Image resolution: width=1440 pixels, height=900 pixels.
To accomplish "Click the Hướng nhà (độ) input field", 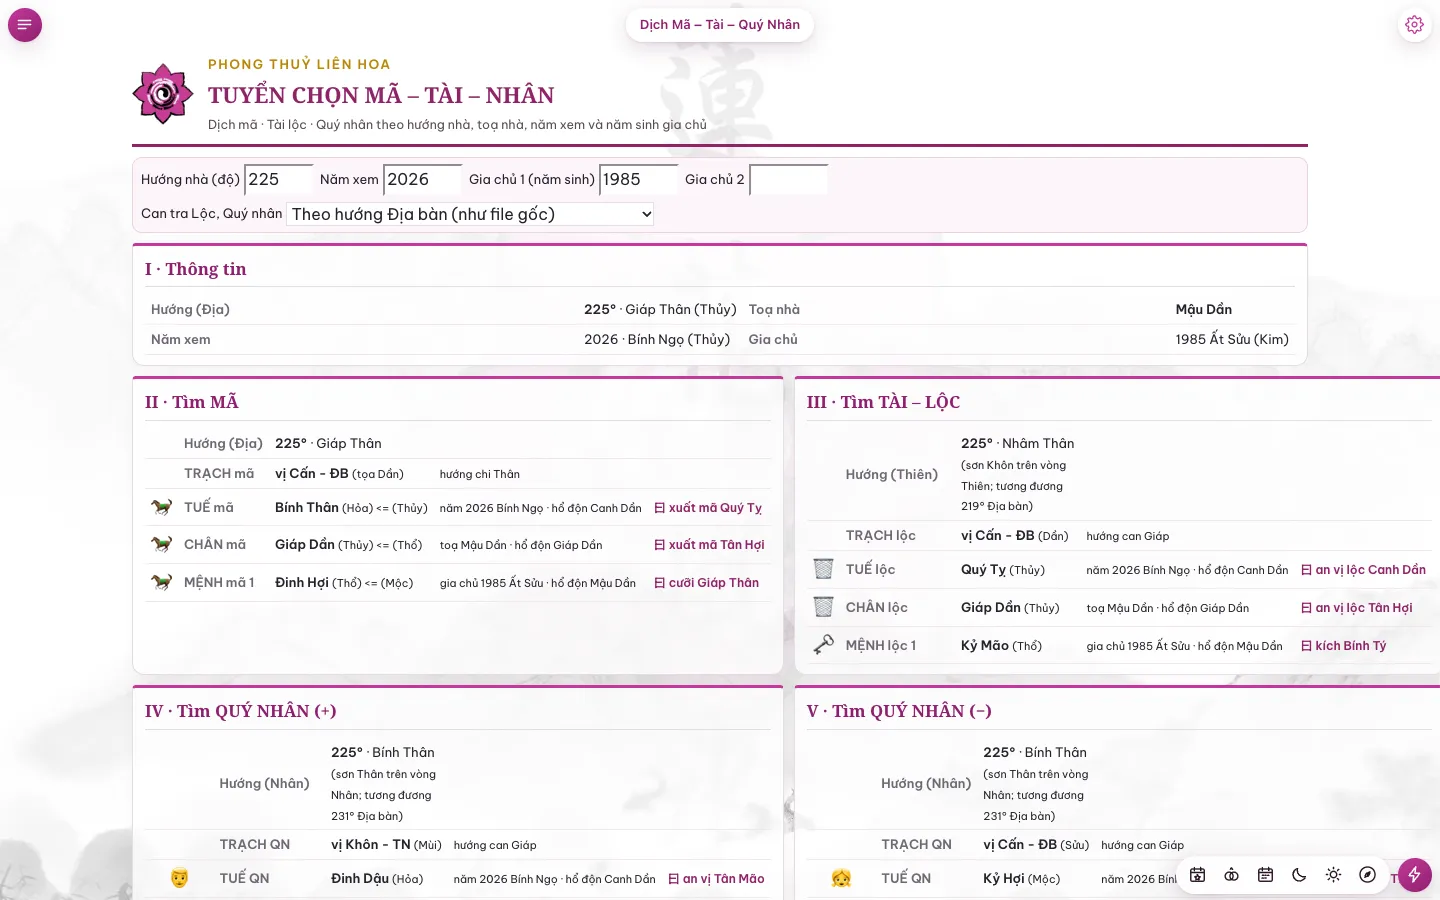I will point(279,180).
